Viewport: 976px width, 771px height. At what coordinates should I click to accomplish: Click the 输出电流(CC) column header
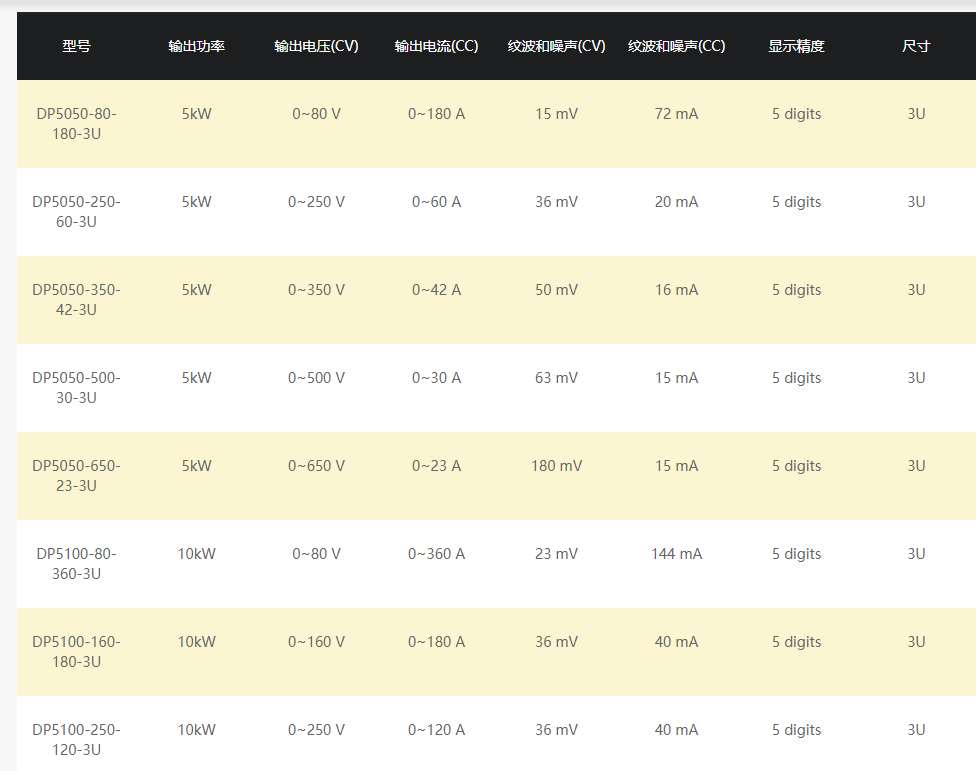tap(436, 46)
